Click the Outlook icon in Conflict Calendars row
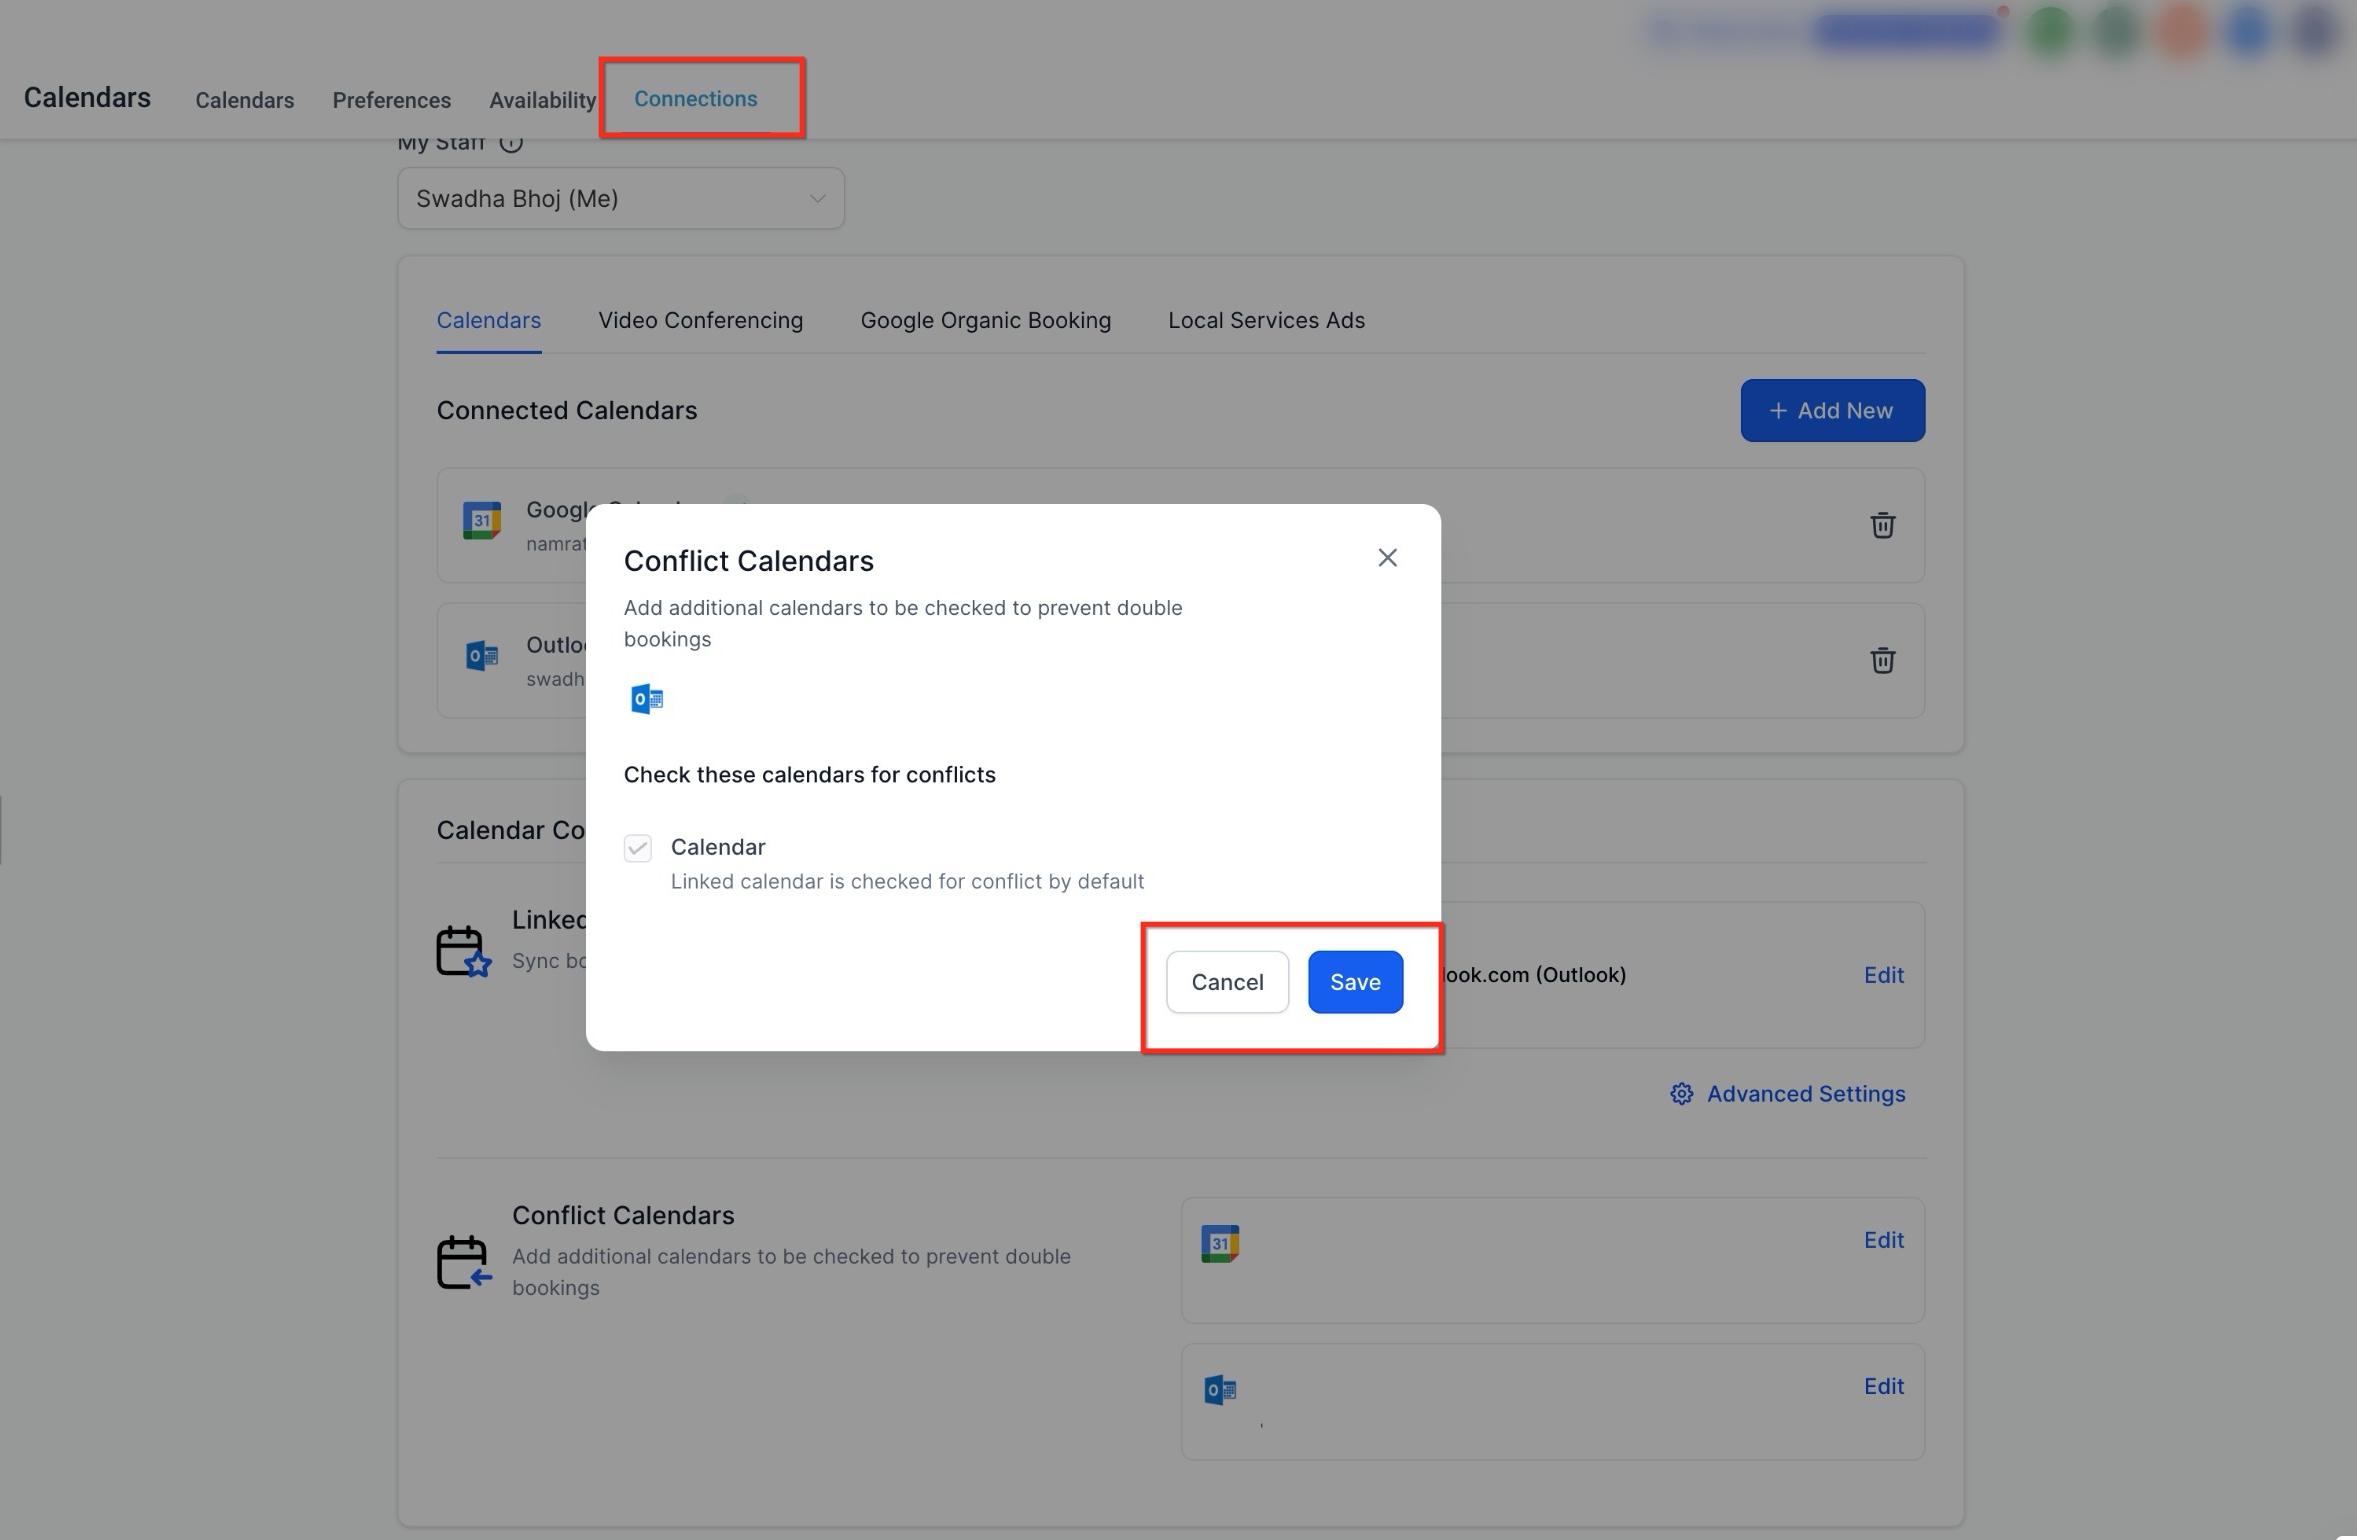 coord(1219,1390)
